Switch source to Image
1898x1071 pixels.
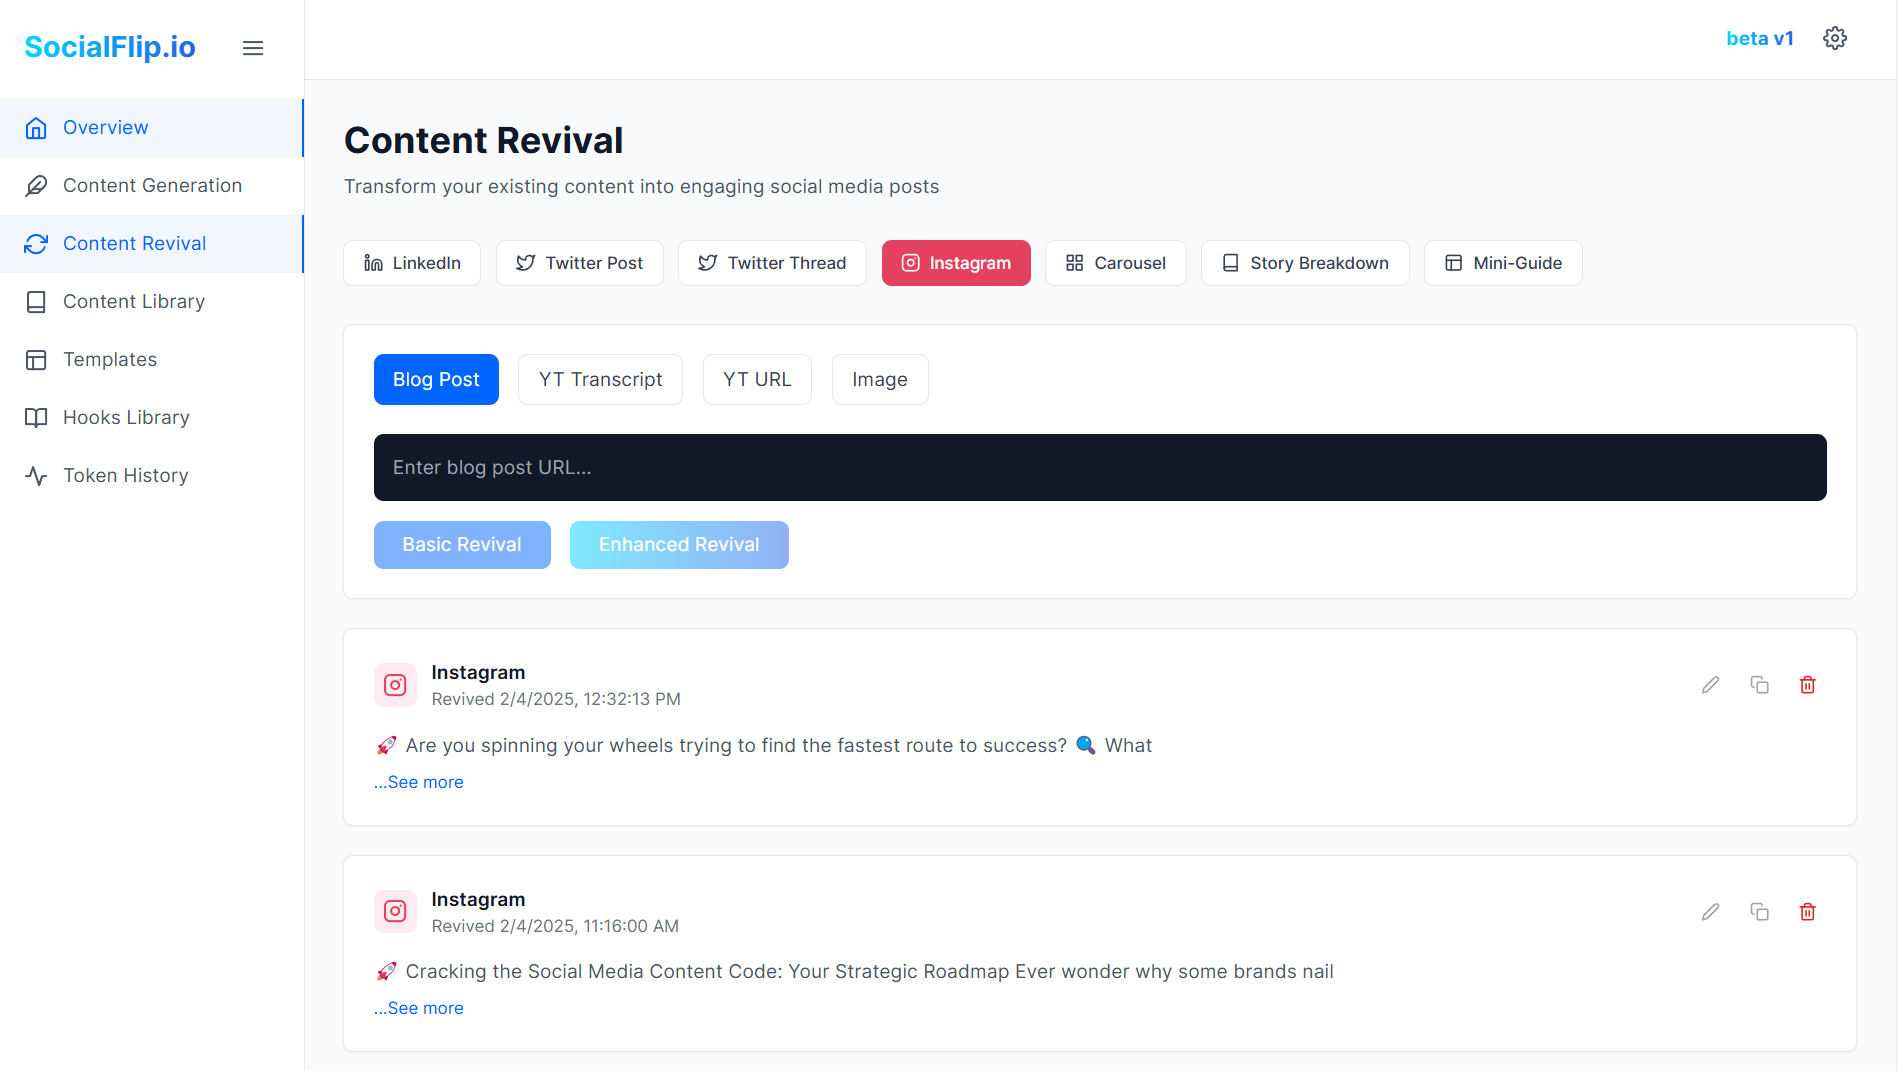tap(880, 380)
